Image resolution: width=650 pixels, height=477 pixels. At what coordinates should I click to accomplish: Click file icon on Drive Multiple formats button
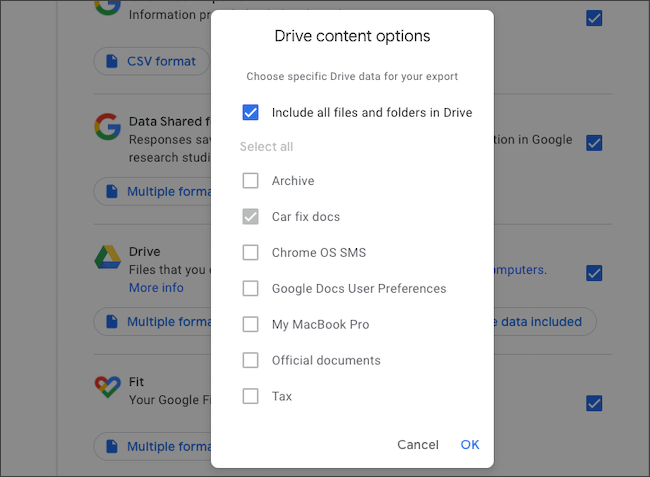(x=111, y=322)
